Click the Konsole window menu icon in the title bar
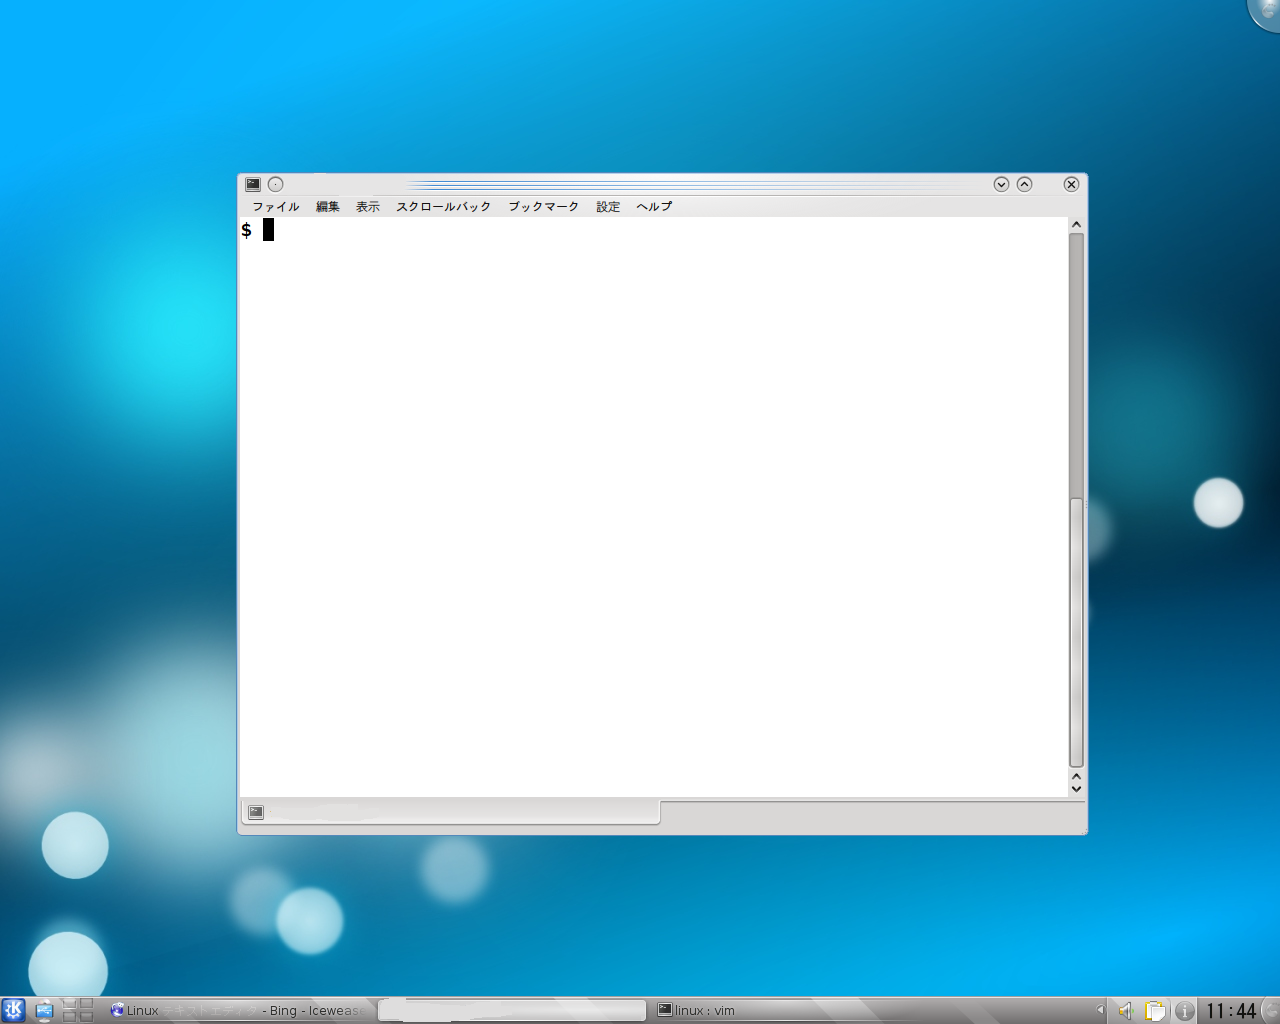Screen dimensions: 1280x1024 click(253, 184)
